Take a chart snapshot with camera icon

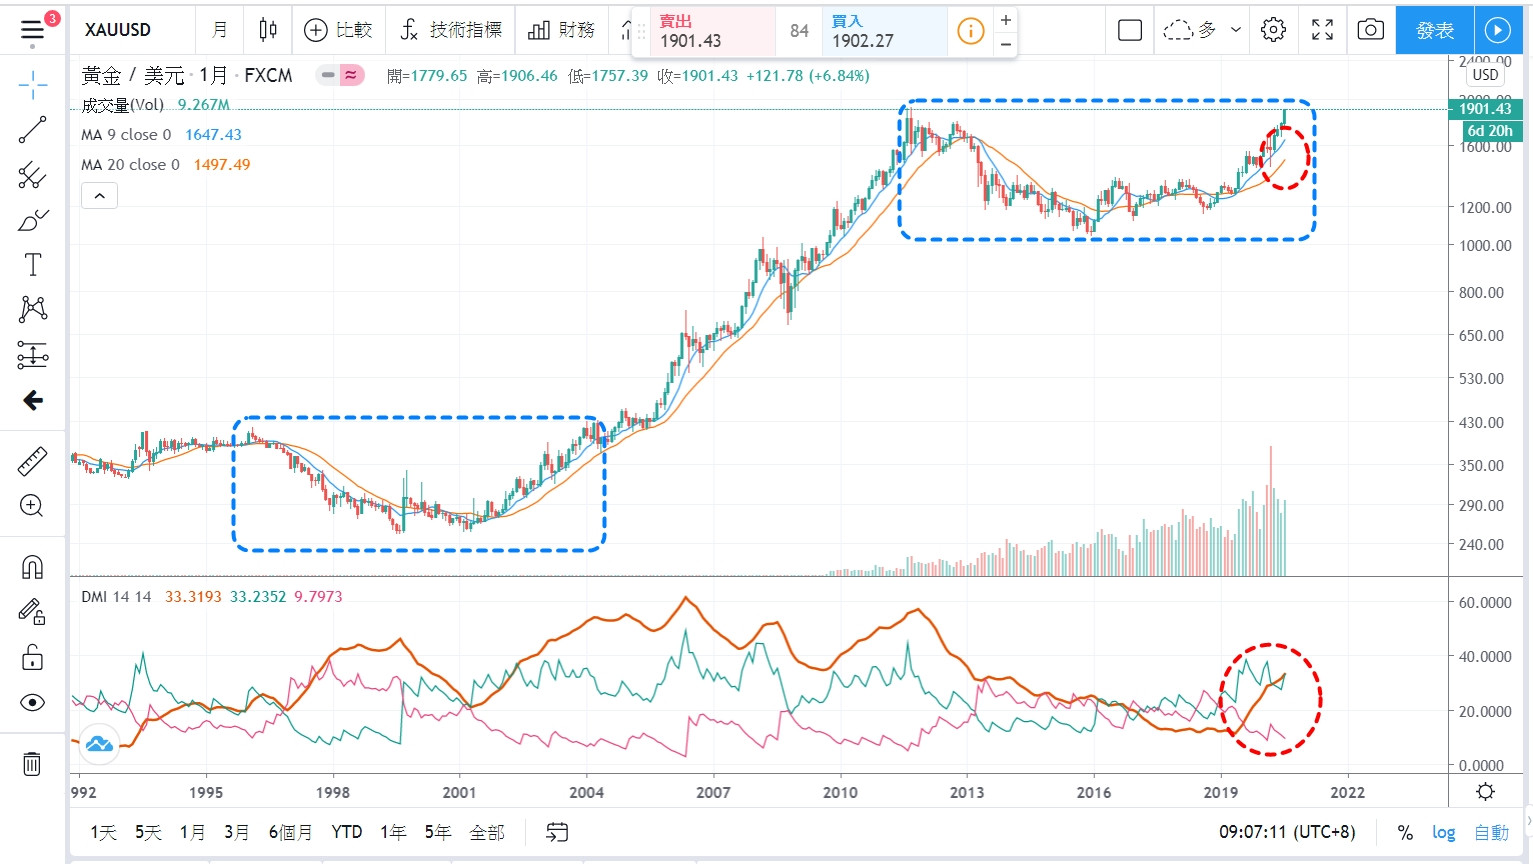tap(1370, 30)
